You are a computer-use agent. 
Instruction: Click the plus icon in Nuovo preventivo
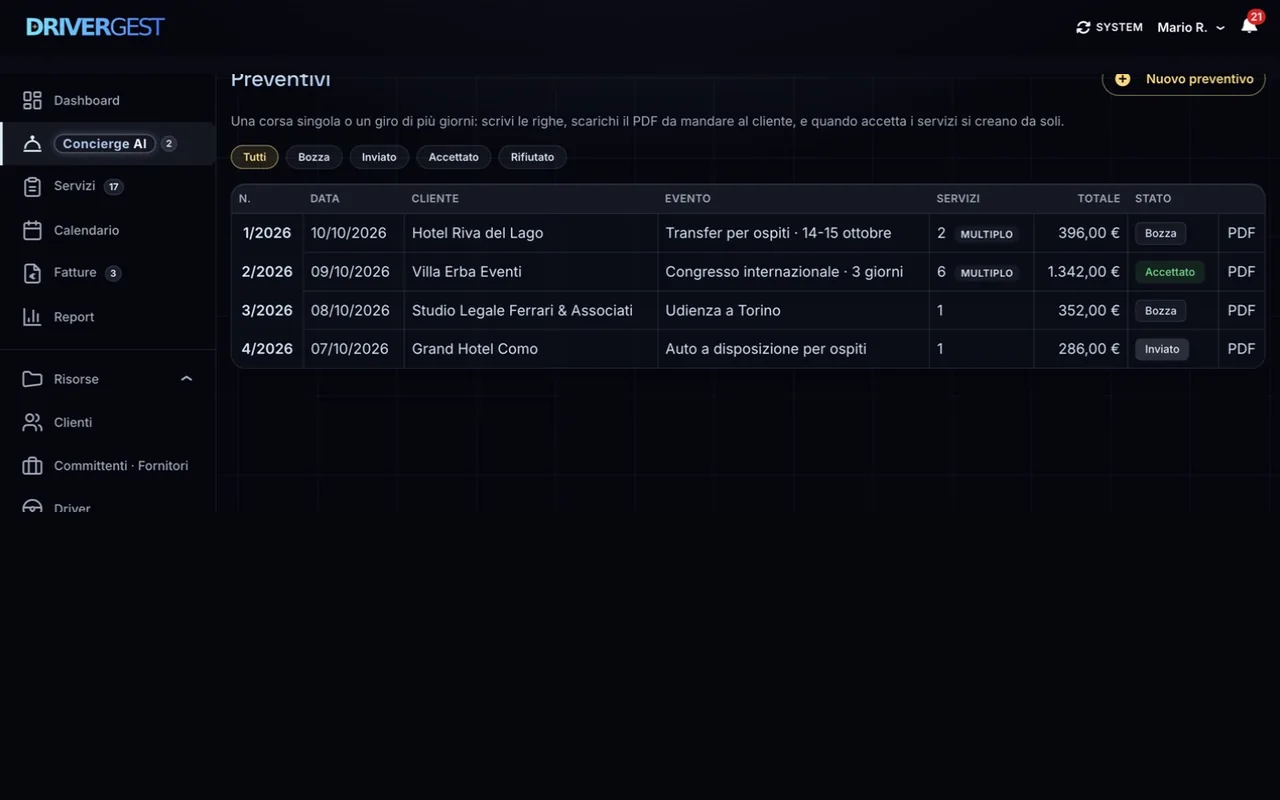click(x=1123, y=79)
